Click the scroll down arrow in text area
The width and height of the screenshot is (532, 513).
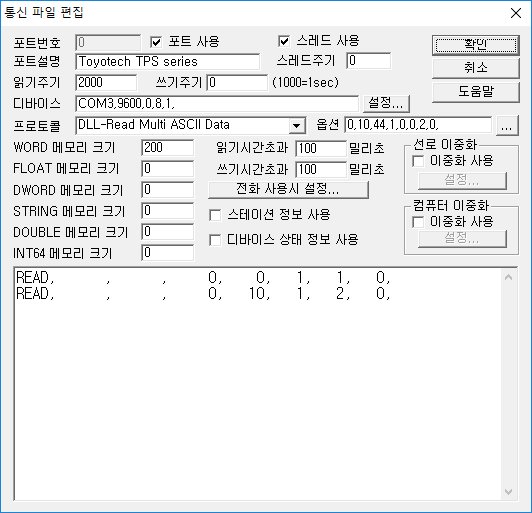(508, 491)
